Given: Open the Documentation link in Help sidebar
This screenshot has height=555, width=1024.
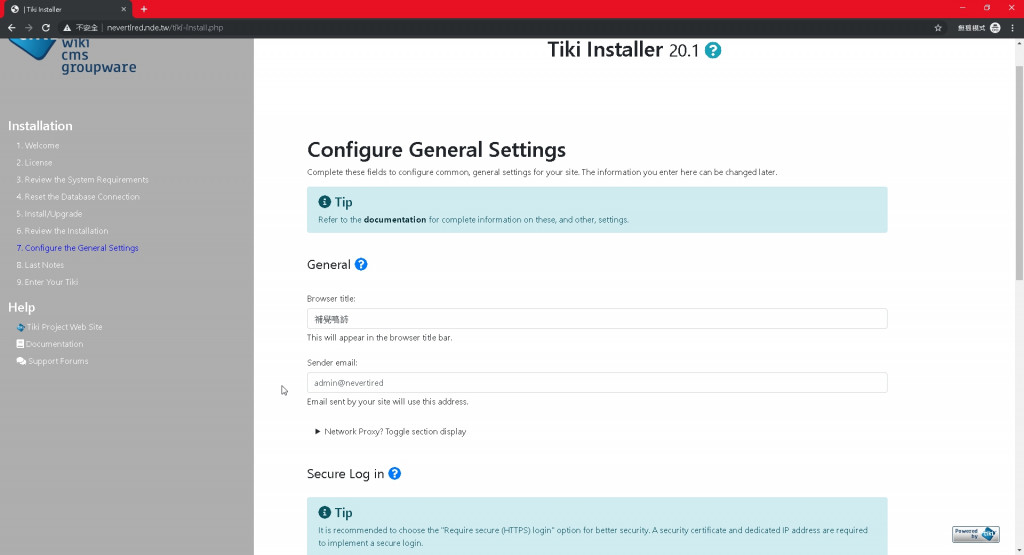Looking at the screenshot, I should (x=55, y=344).
